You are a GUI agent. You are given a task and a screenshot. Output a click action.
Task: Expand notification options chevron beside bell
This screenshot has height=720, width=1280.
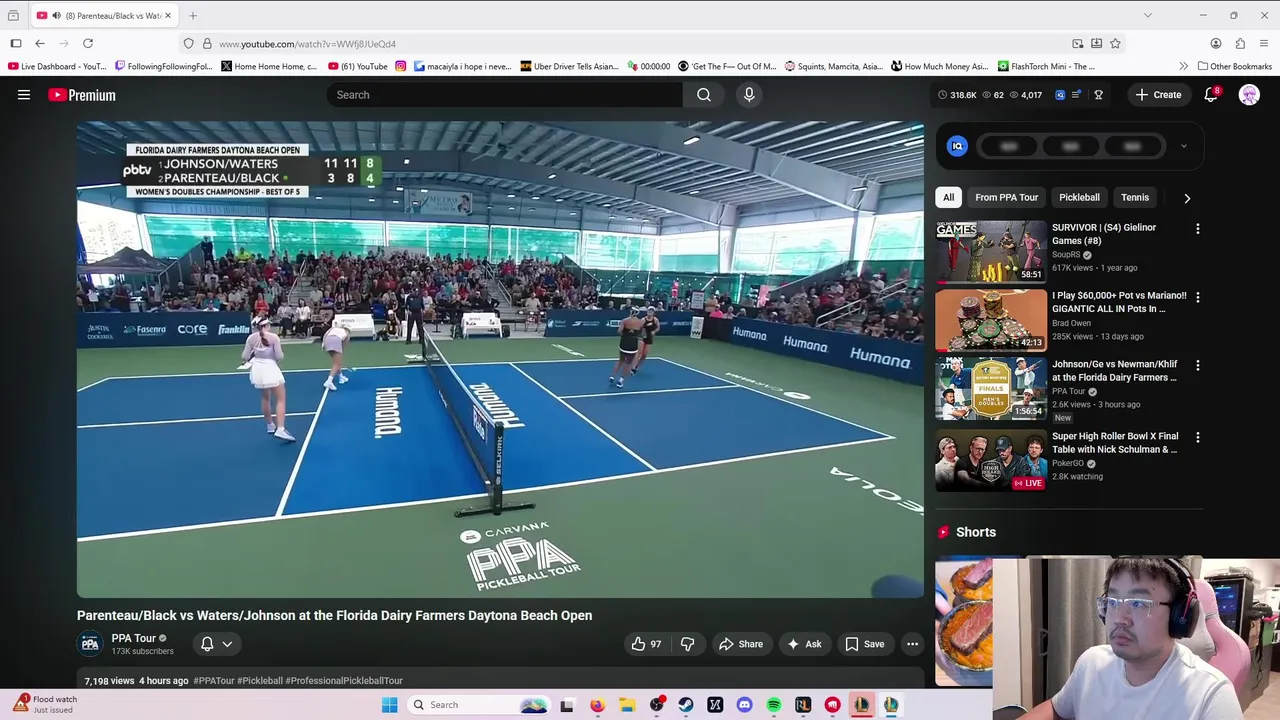tap(228, 644)
